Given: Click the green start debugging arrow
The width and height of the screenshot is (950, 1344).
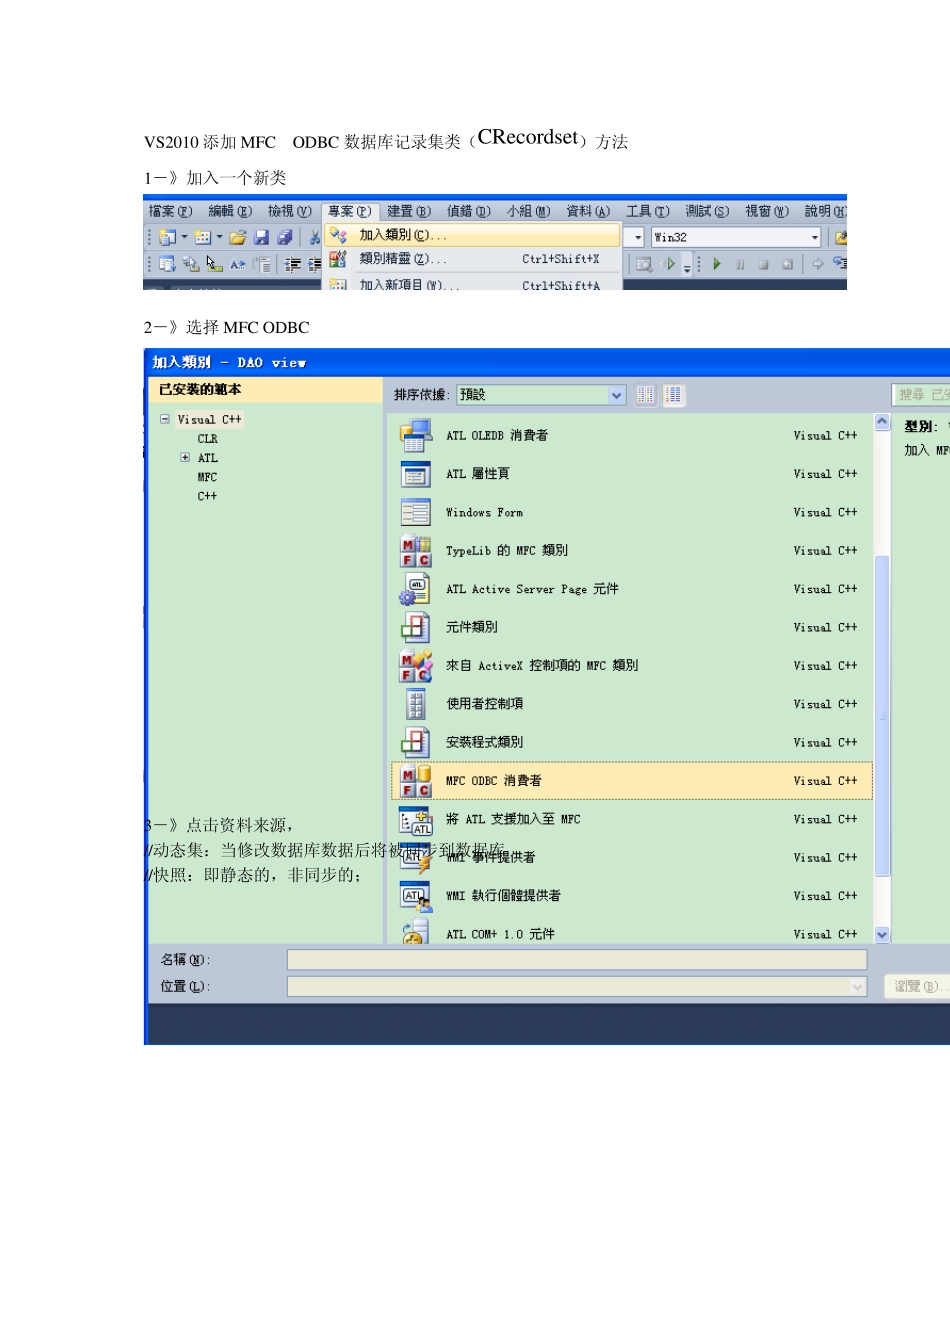Looking at the screenshot, I should point(717,264).
